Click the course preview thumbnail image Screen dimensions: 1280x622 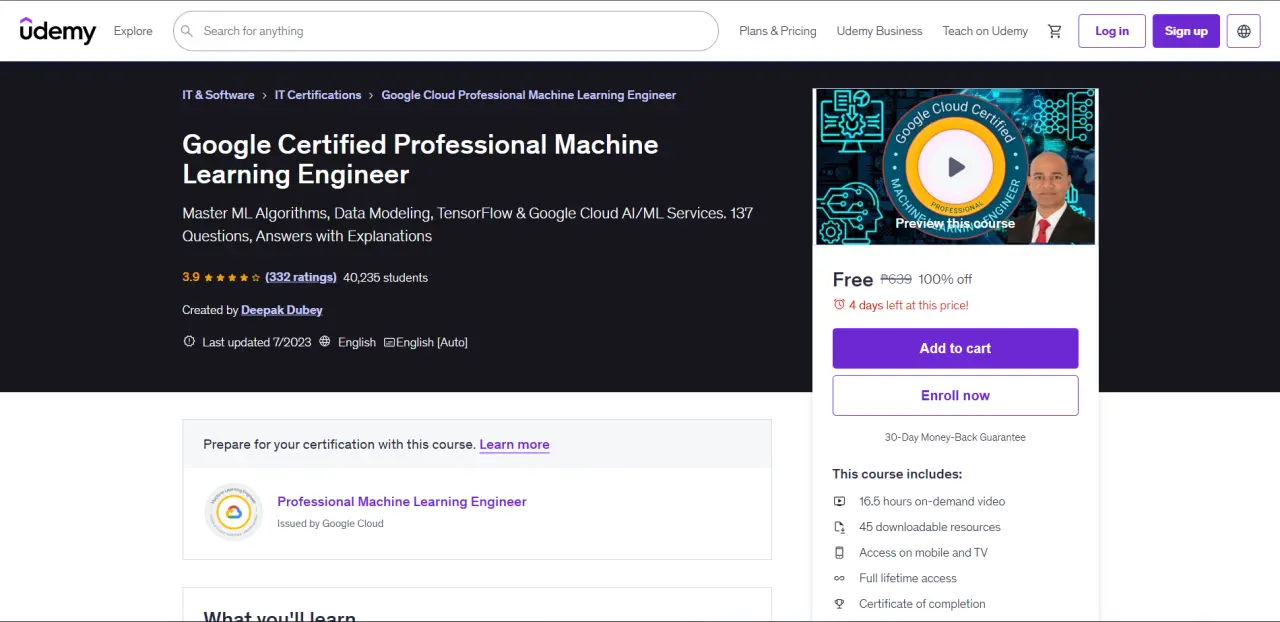point(956,167)
